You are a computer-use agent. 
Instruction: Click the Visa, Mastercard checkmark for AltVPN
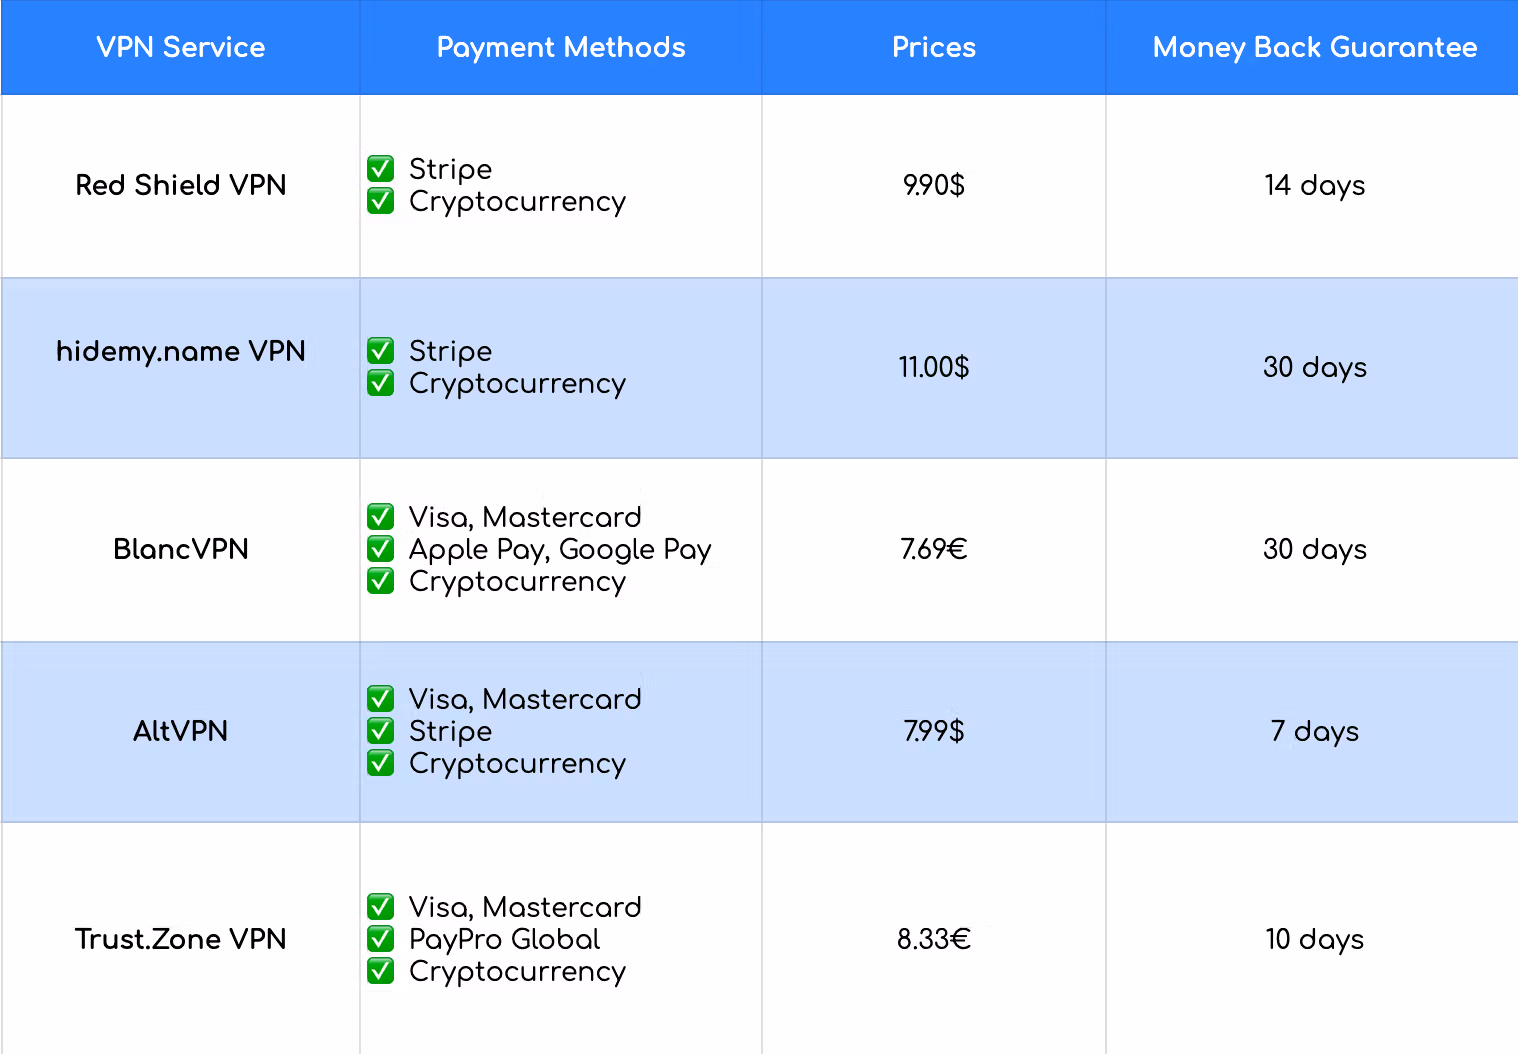[380, 698]
